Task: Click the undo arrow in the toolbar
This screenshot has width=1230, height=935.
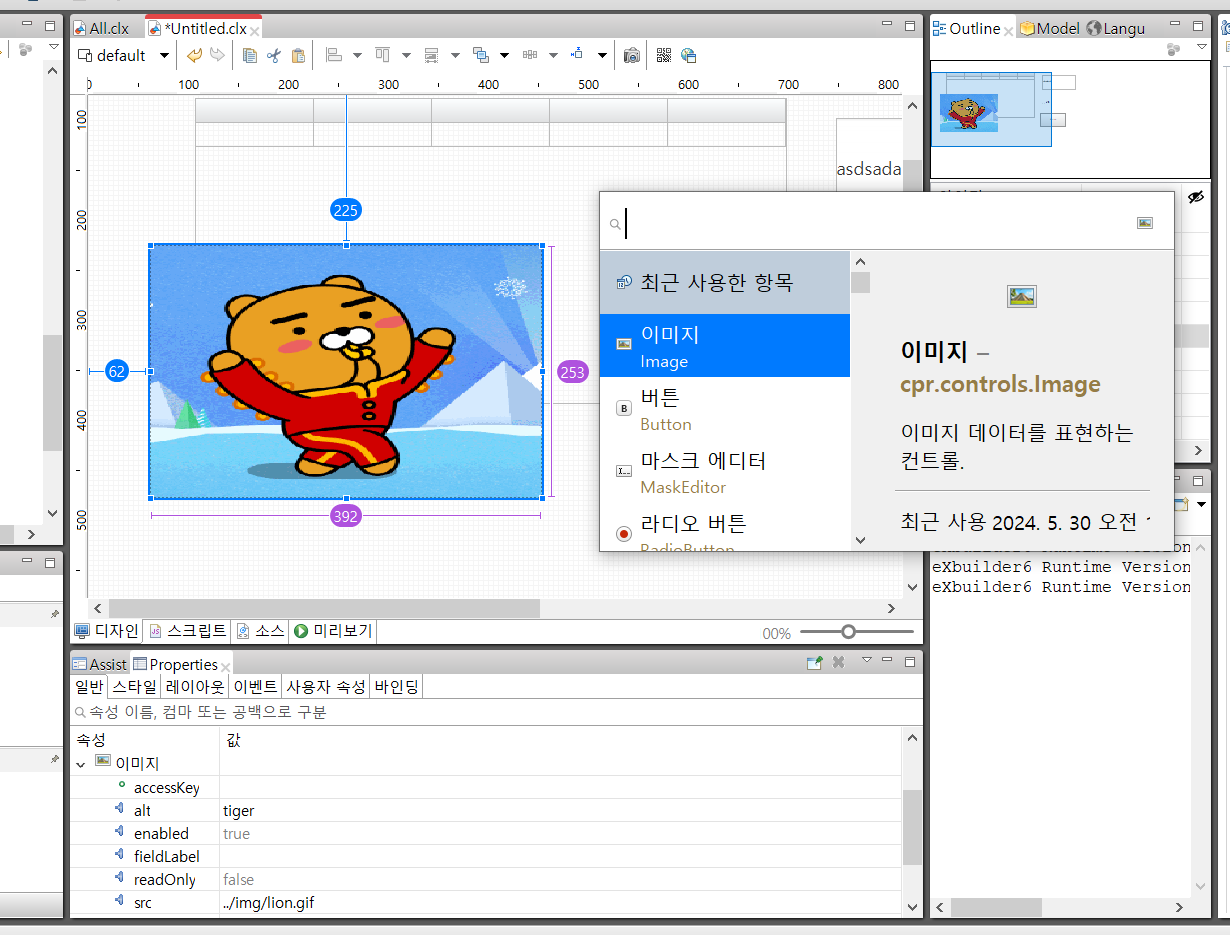Action: coord(195,55)
